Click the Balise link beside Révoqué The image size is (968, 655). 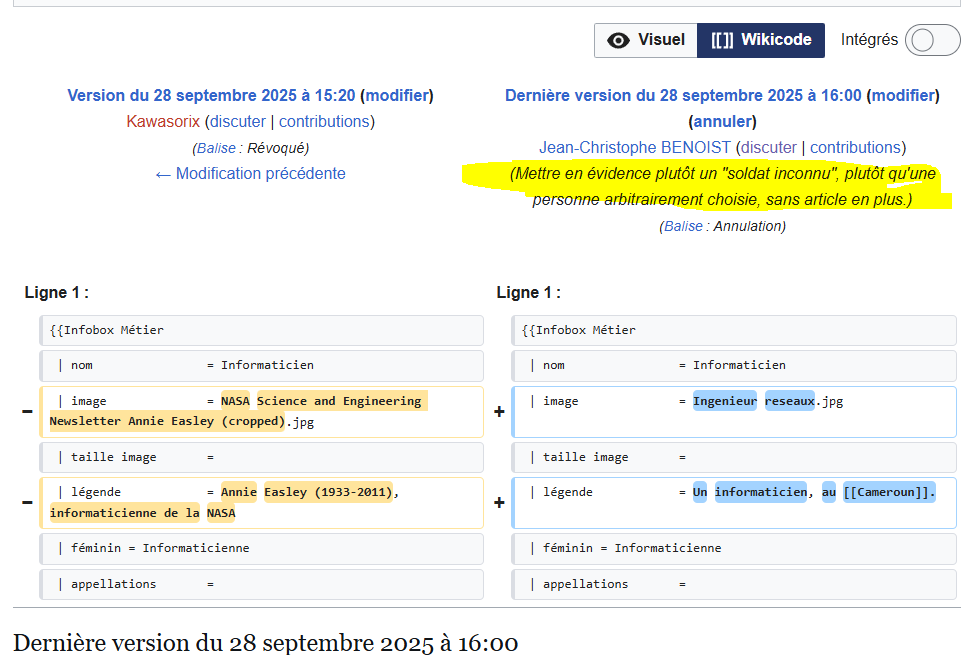(216, 148)
